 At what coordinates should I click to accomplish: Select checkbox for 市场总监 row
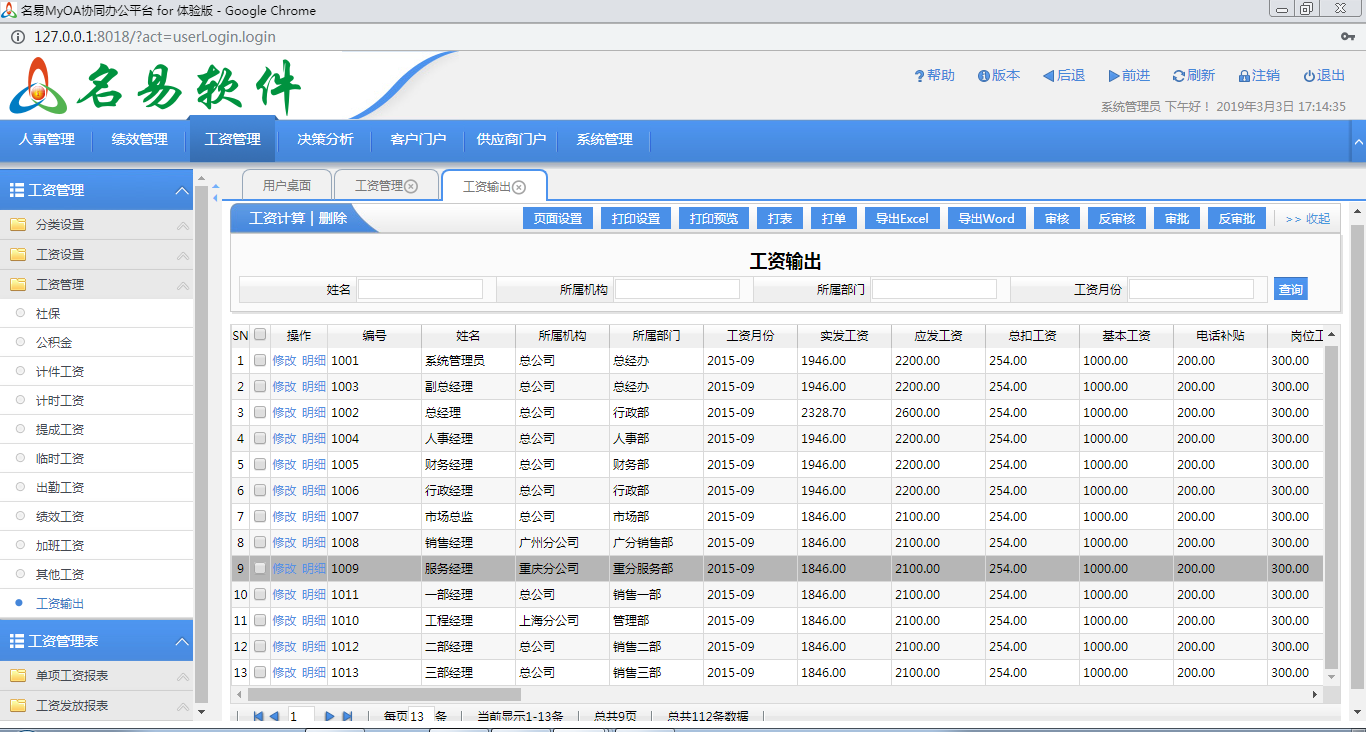click(x=260, y=516)
